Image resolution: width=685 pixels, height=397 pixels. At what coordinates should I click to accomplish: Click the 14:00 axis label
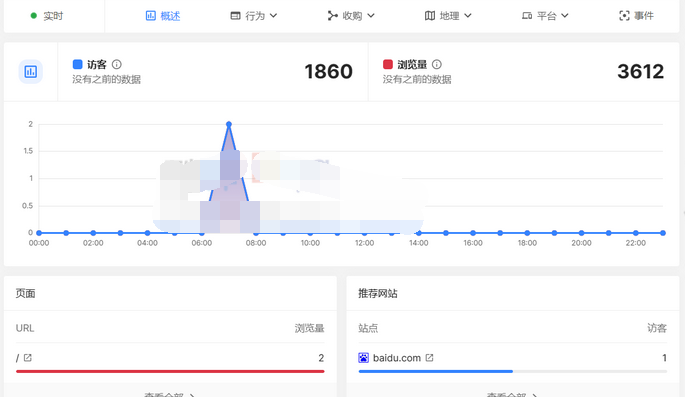tap(419, 243)
